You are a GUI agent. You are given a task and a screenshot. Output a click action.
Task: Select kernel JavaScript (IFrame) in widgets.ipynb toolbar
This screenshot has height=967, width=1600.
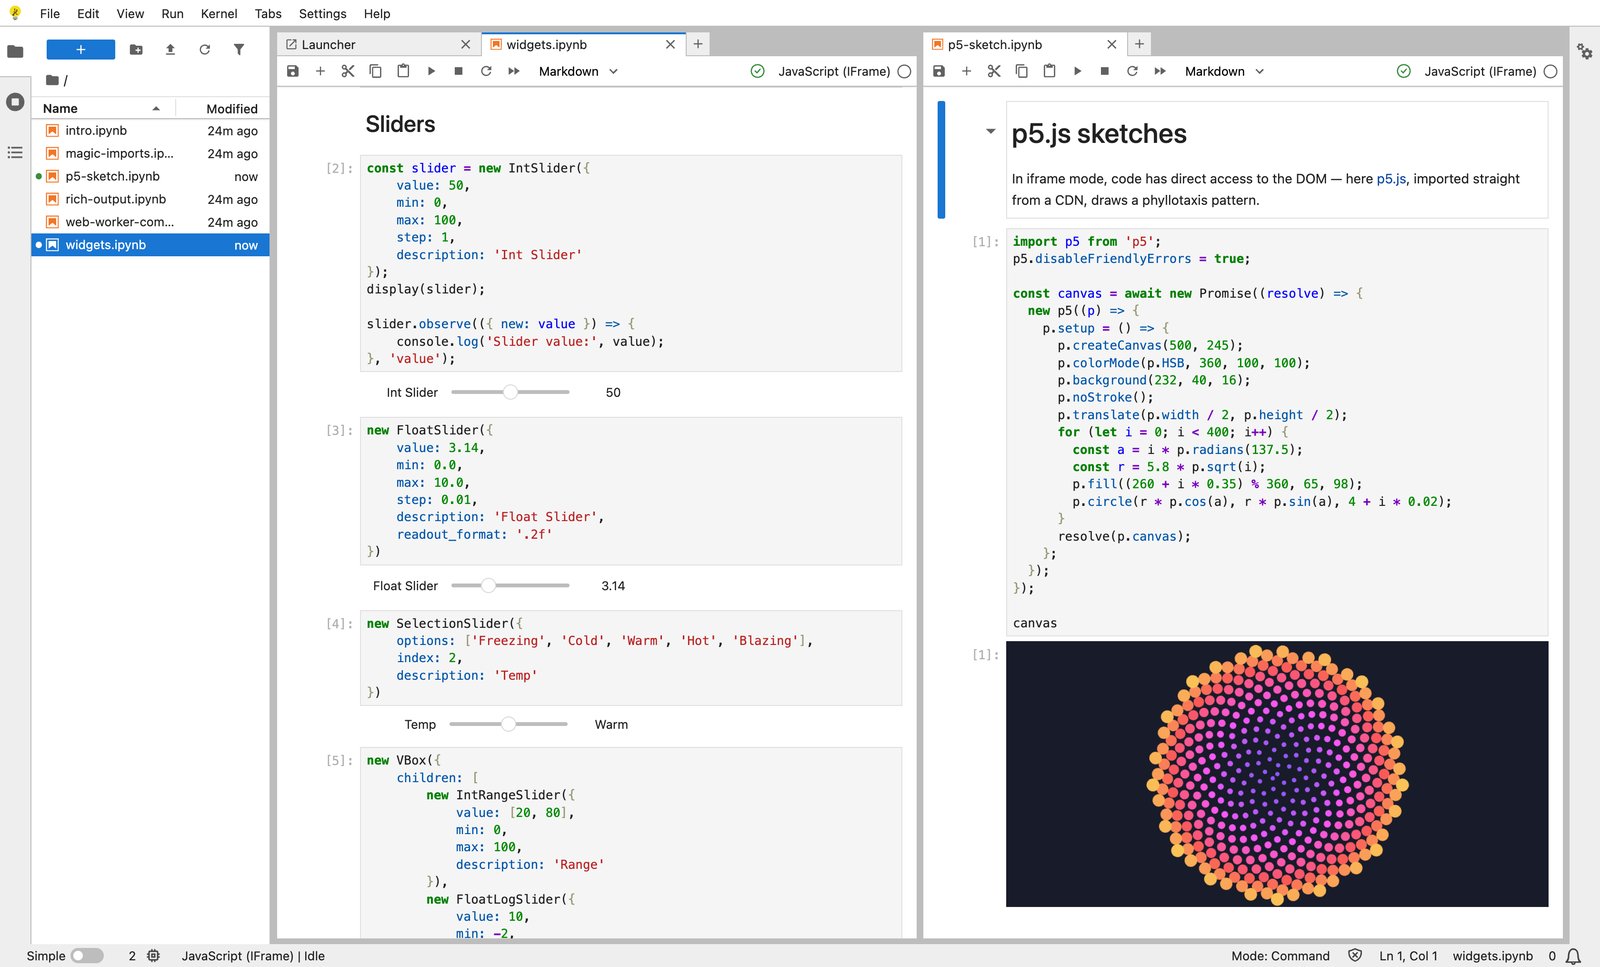(834, 71)
